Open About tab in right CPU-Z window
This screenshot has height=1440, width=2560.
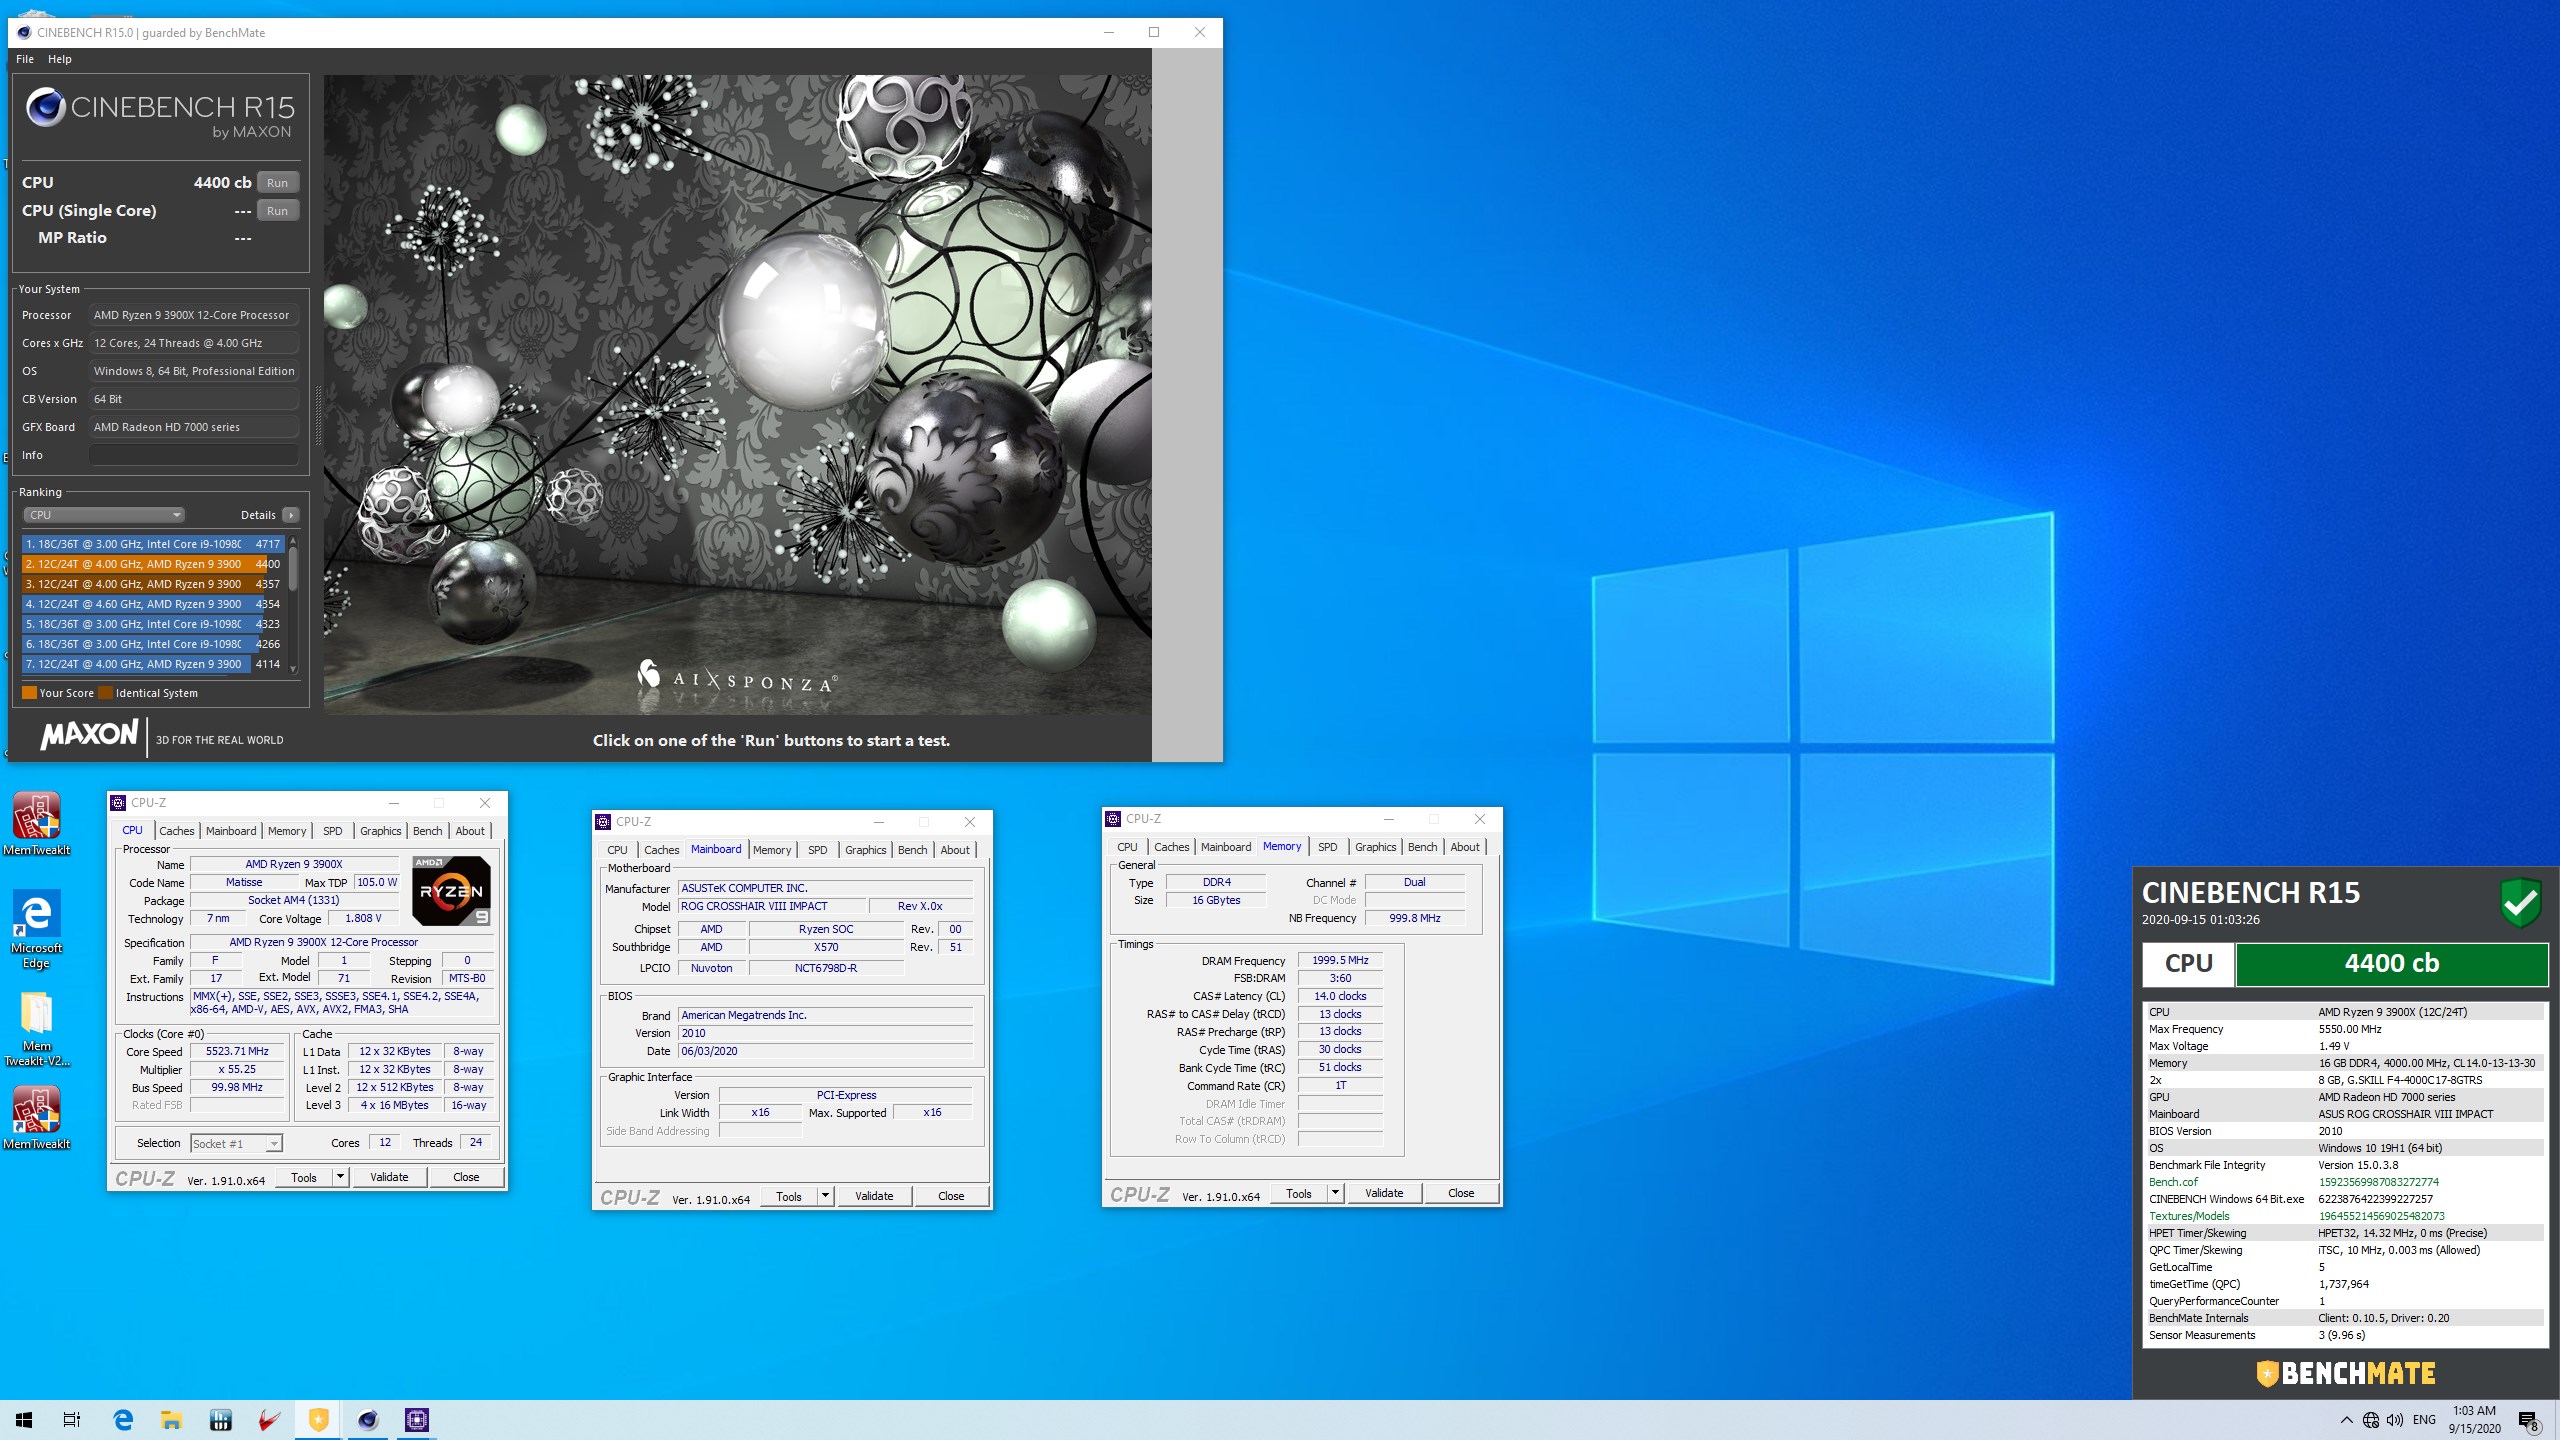pos(1464,847)
